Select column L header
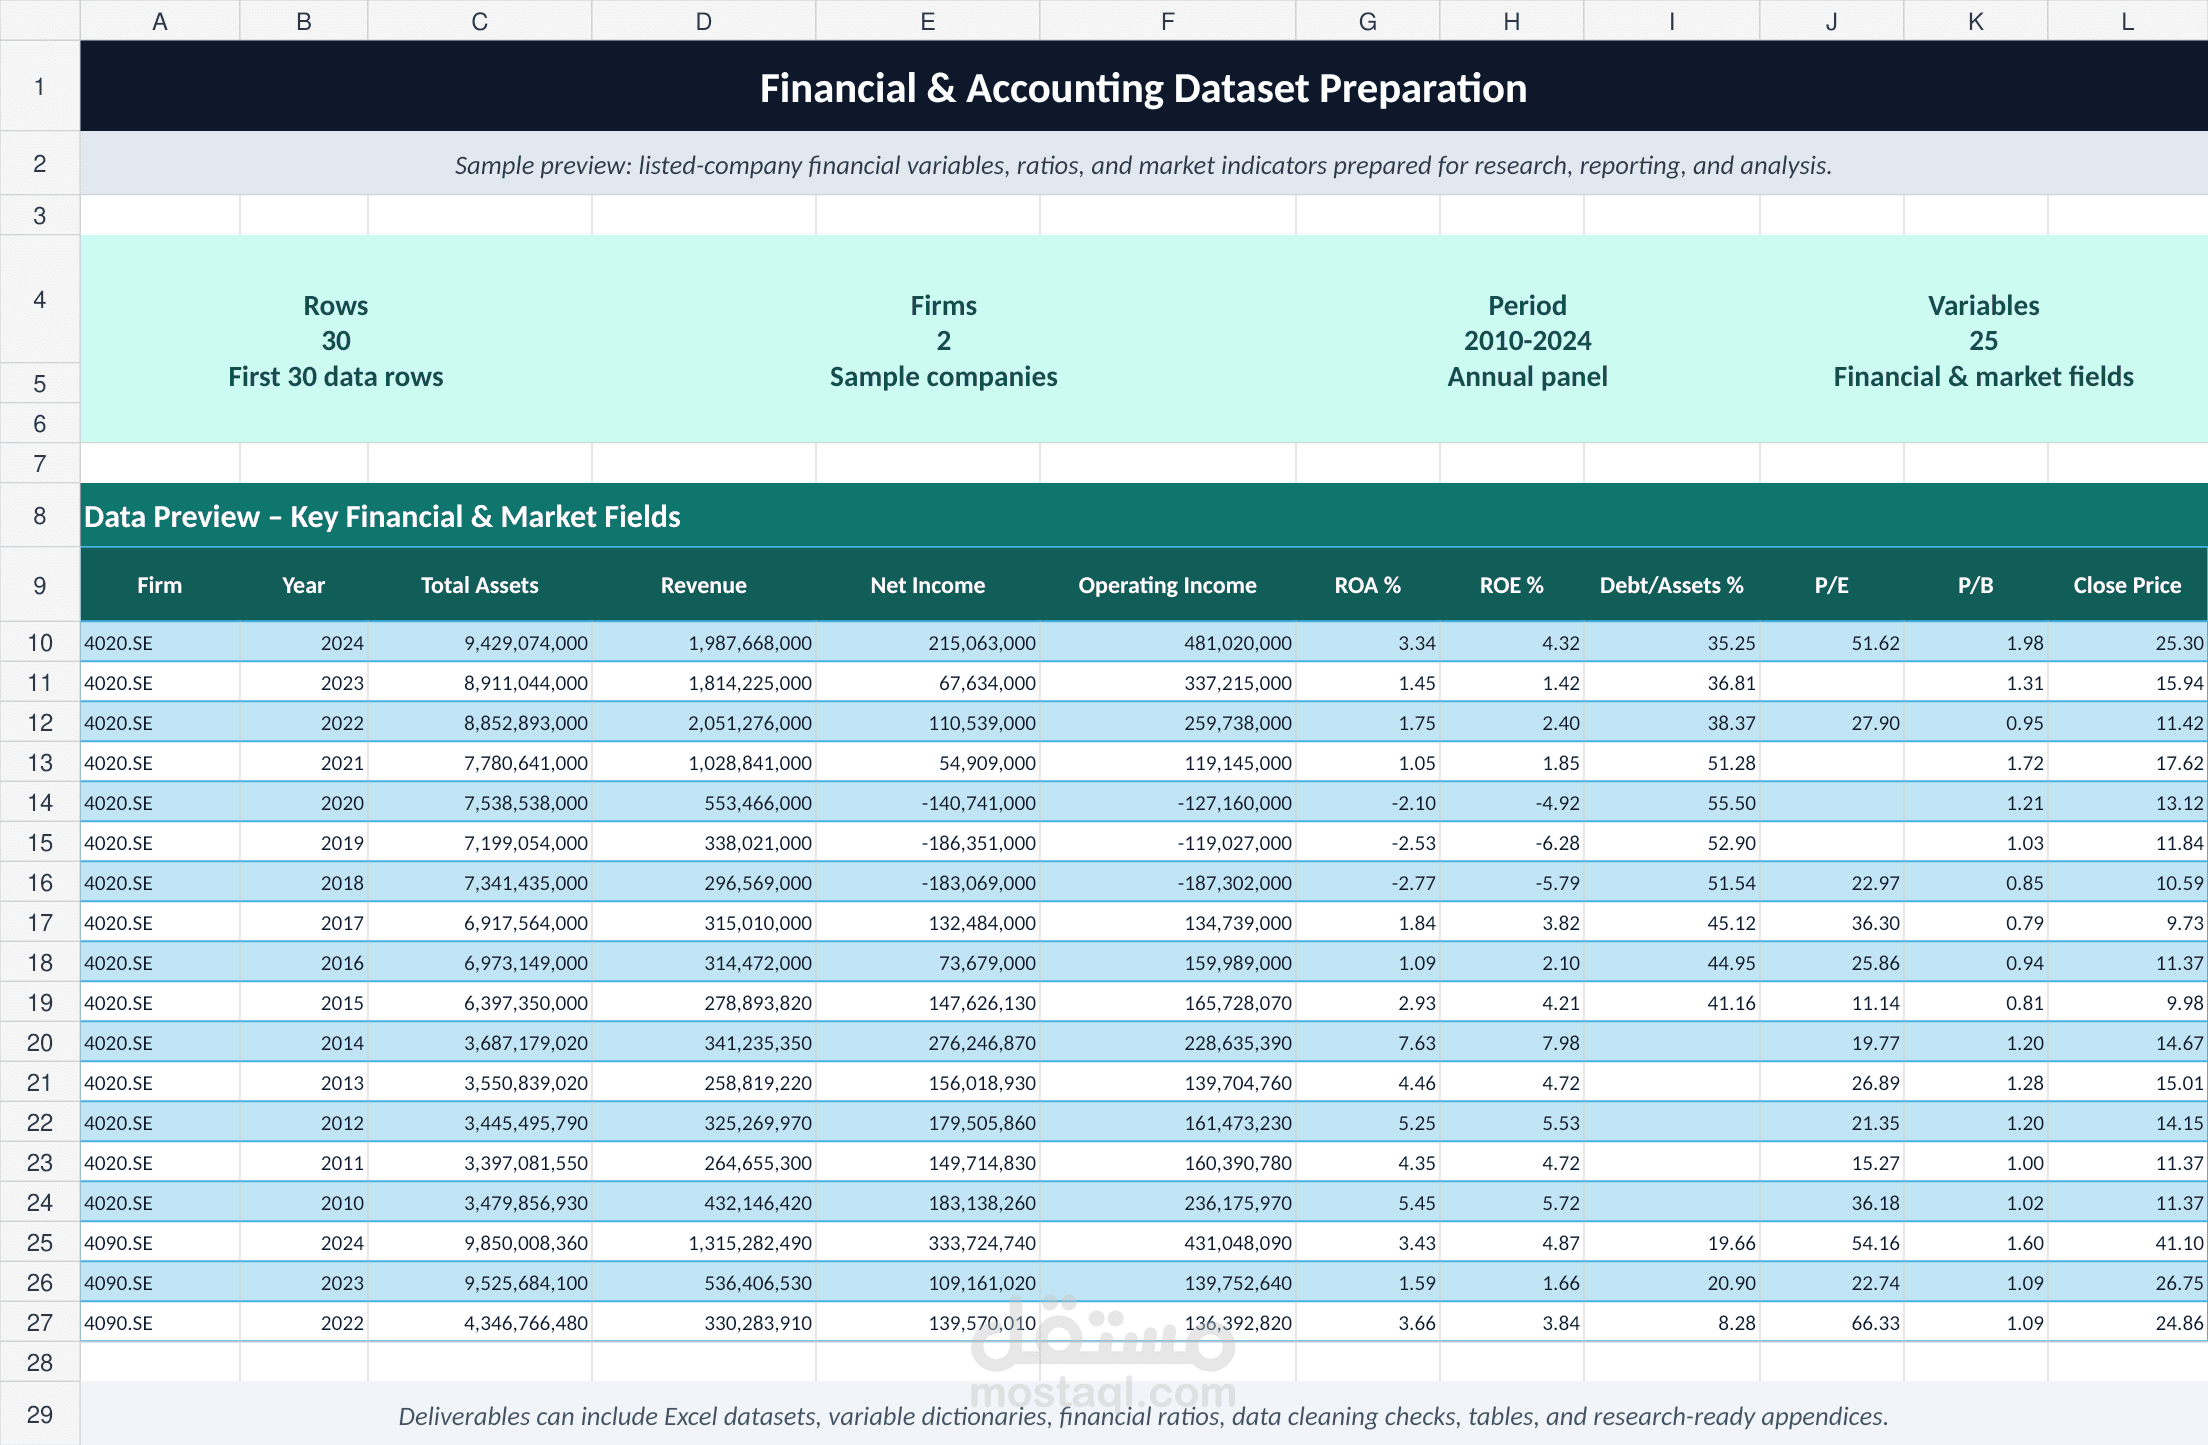This screenshot has height=1445, width=2208. pos(2128,21)
